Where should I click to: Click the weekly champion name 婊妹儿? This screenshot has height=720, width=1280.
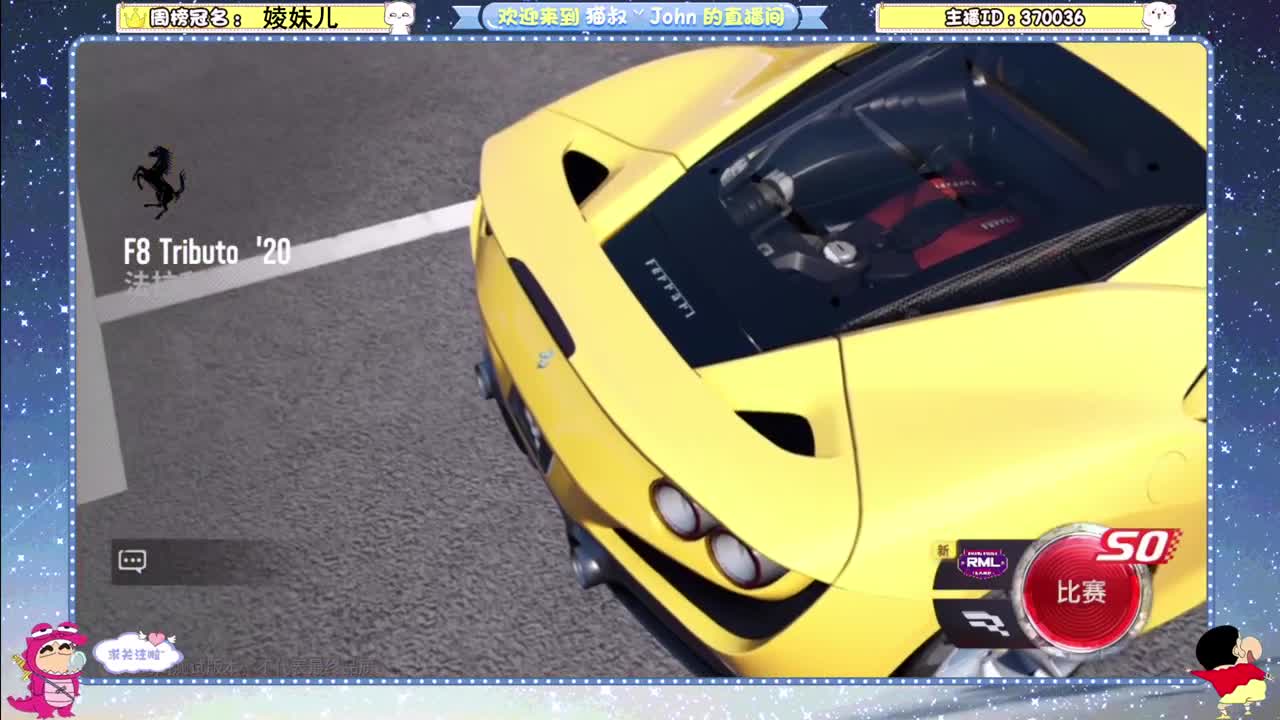[x=300, y=18]
